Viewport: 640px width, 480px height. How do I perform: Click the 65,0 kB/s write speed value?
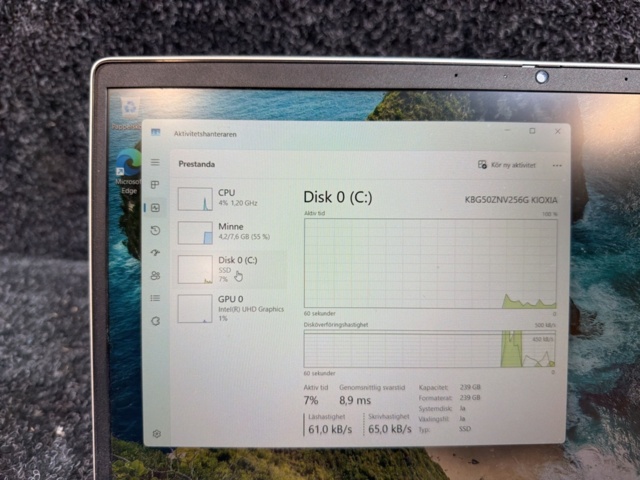(x=389, y=429)
